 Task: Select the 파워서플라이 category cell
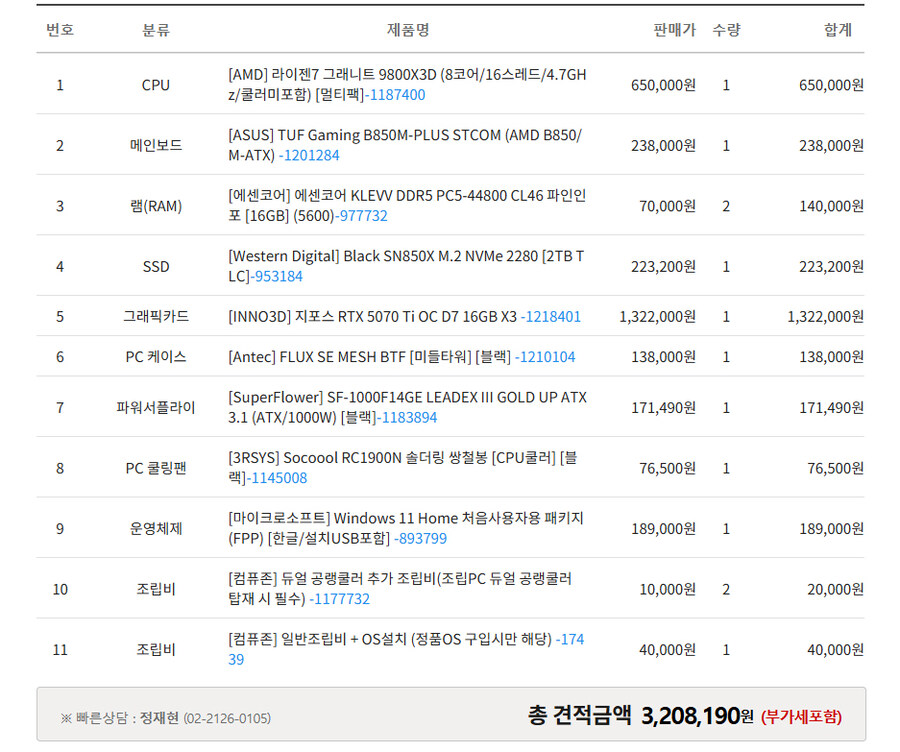pos(156,408)
